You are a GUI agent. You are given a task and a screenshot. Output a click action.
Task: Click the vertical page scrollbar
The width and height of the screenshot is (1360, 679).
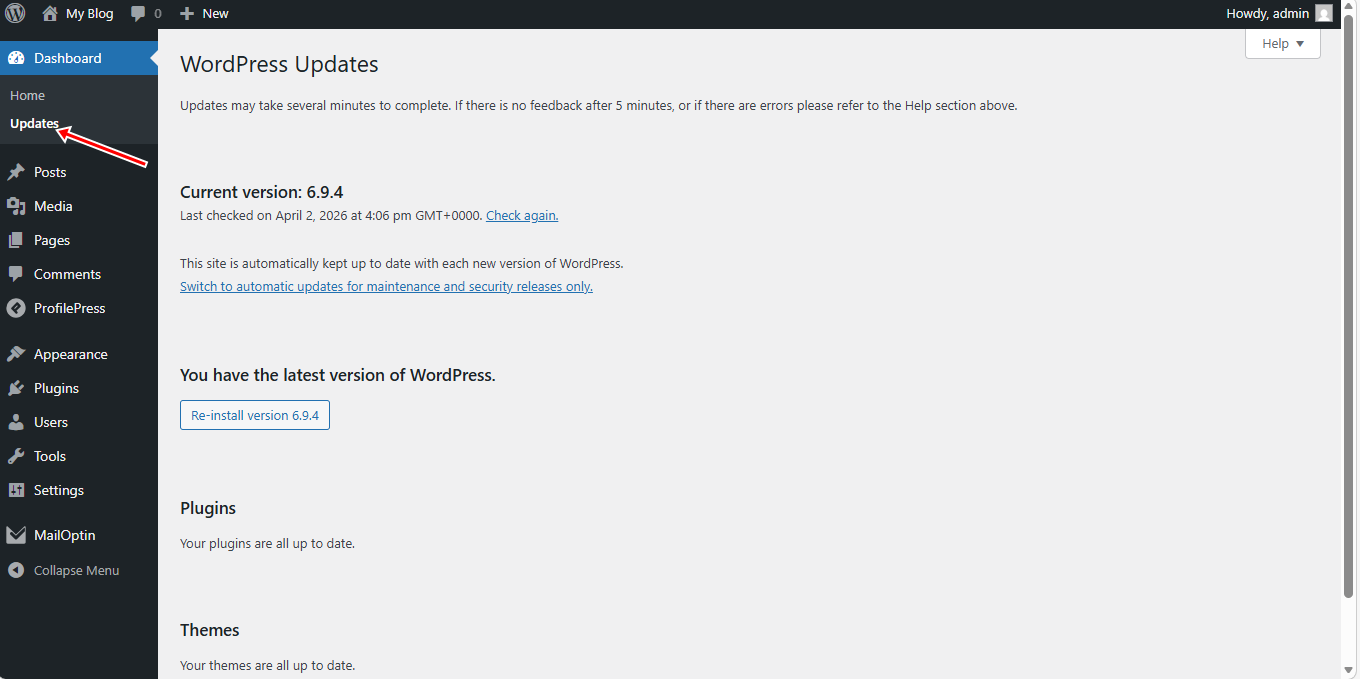point(1348,300)
